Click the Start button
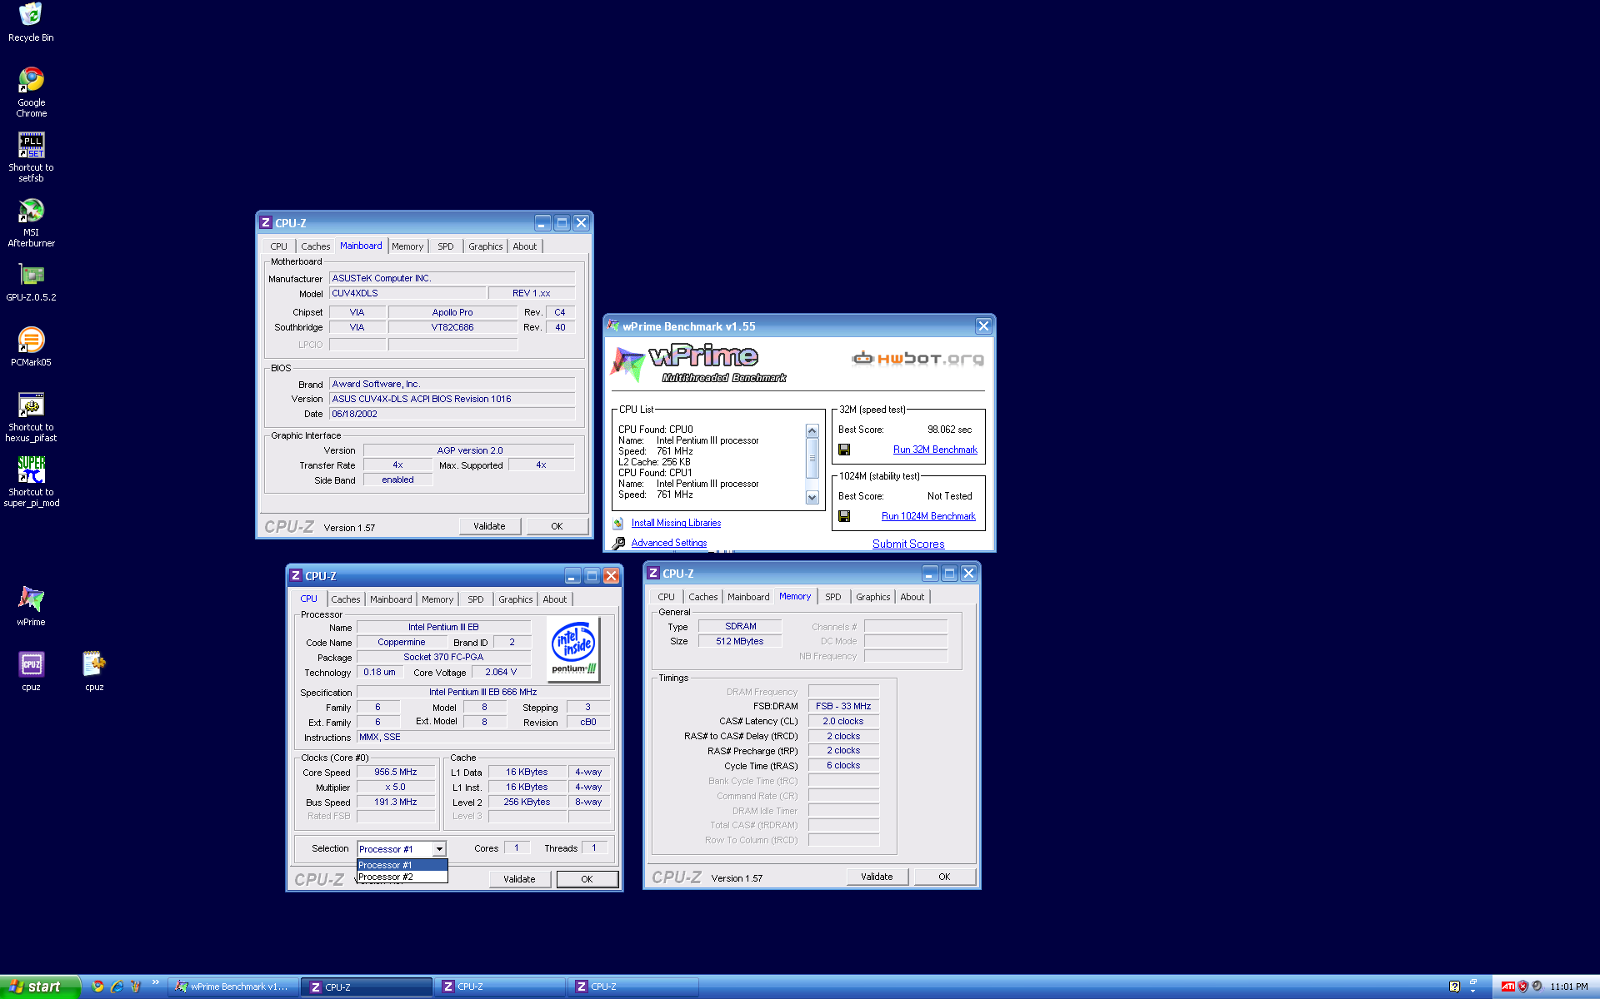1600x999 pixels. pos(39,986)
